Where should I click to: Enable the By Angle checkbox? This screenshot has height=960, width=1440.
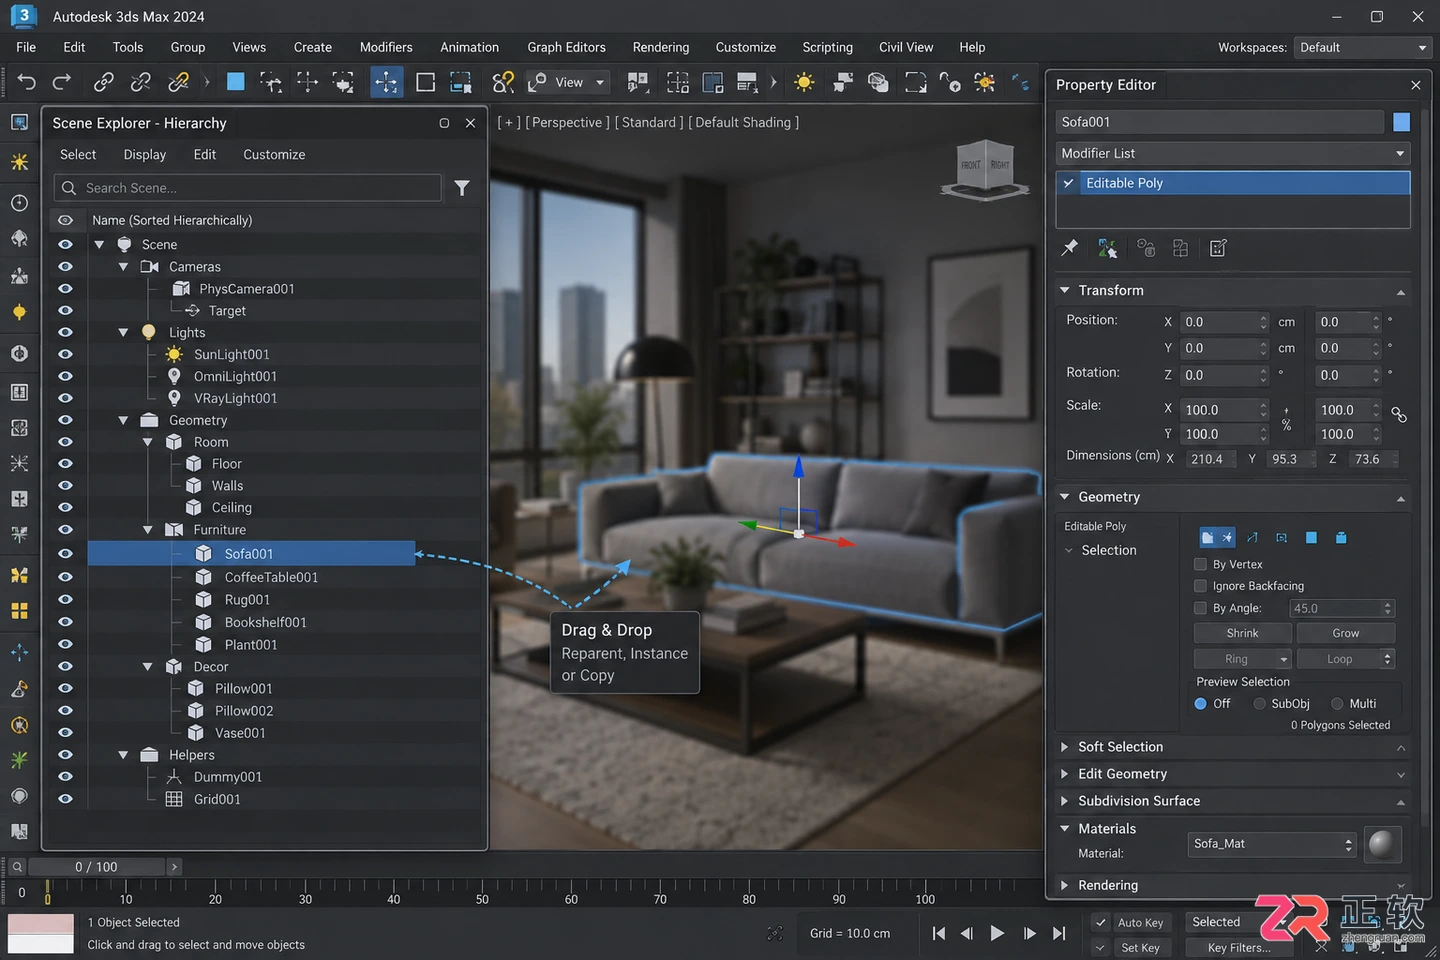(1200, 608)
